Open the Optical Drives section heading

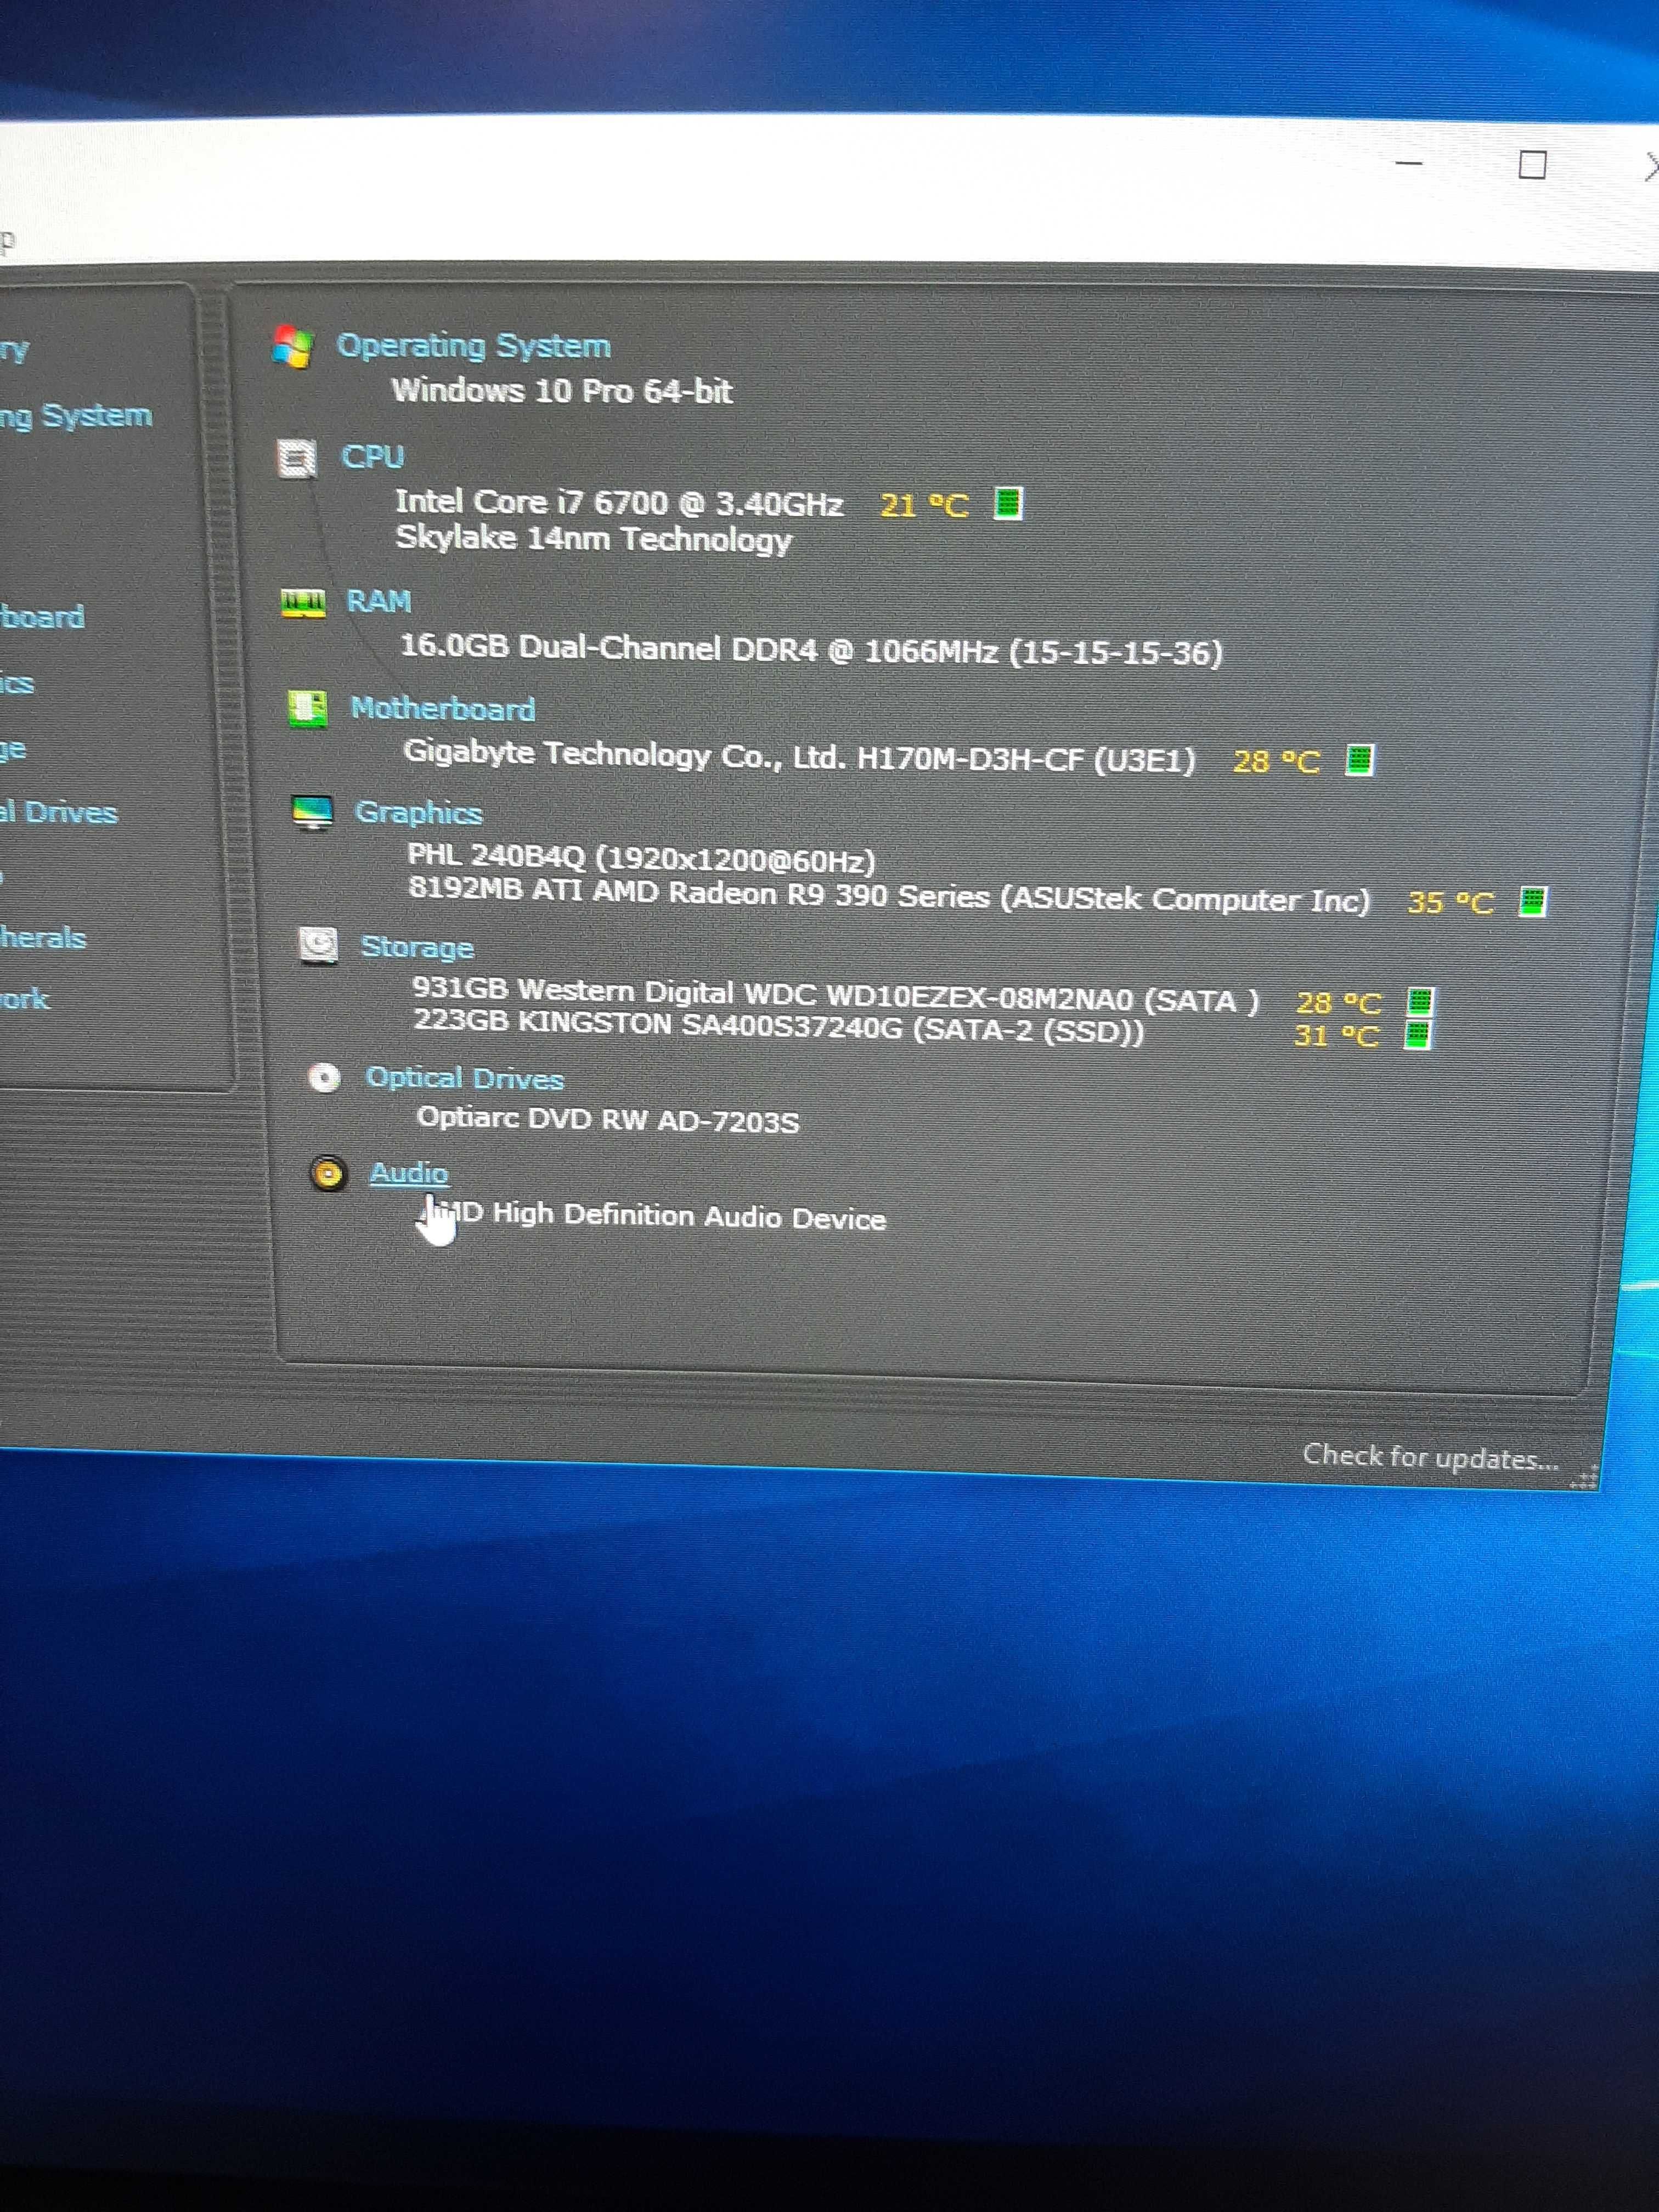pos(464,1078)
